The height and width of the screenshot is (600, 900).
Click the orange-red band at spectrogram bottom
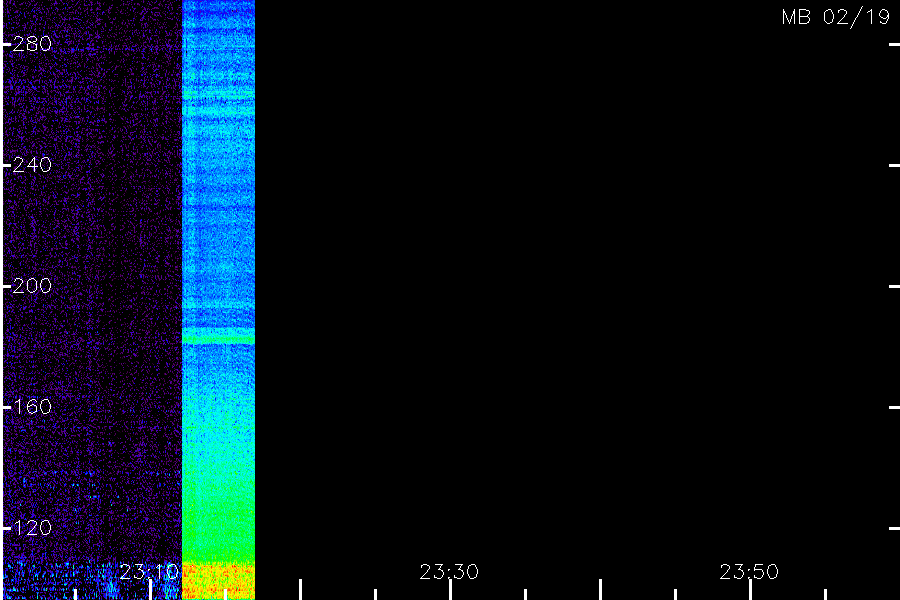coord(218,581)
